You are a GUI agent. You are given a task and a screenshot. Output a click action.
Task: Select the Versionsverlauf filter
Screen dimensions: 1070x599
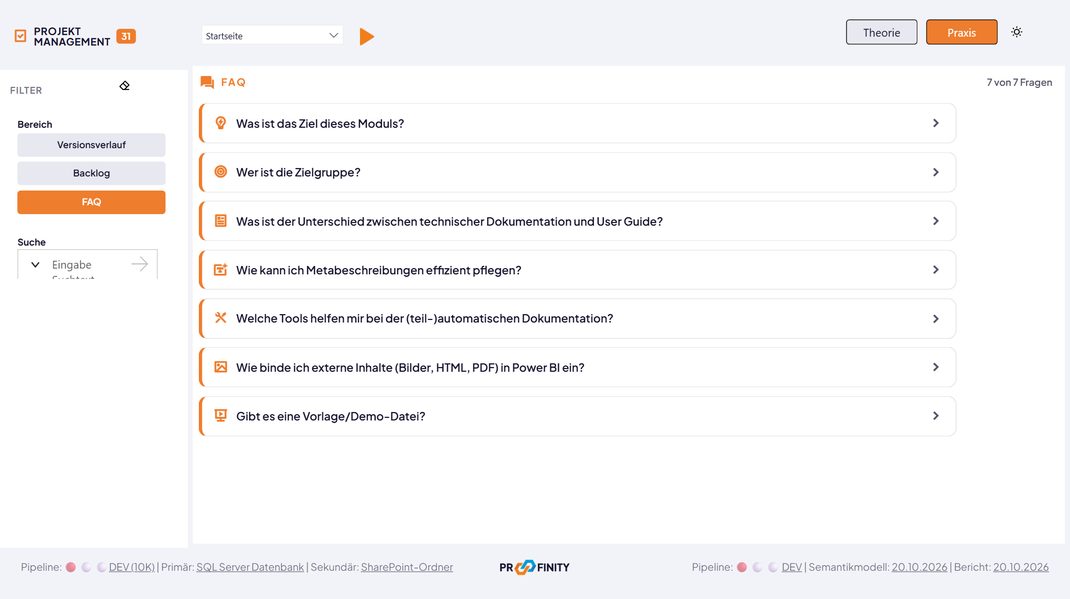tap(91, 145)
